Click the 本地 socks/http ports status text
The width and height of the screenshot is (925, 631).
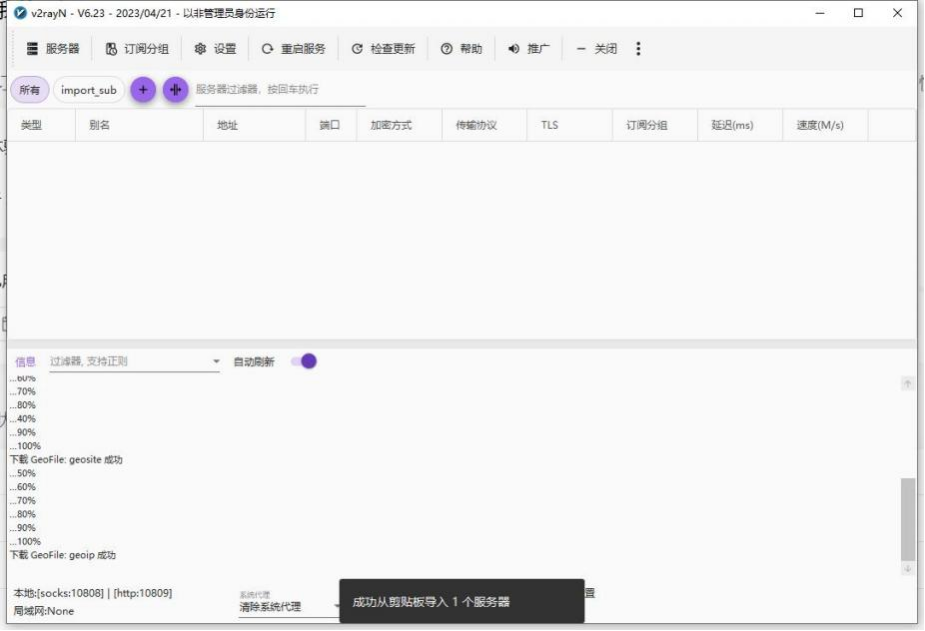[x=93, y=593]
